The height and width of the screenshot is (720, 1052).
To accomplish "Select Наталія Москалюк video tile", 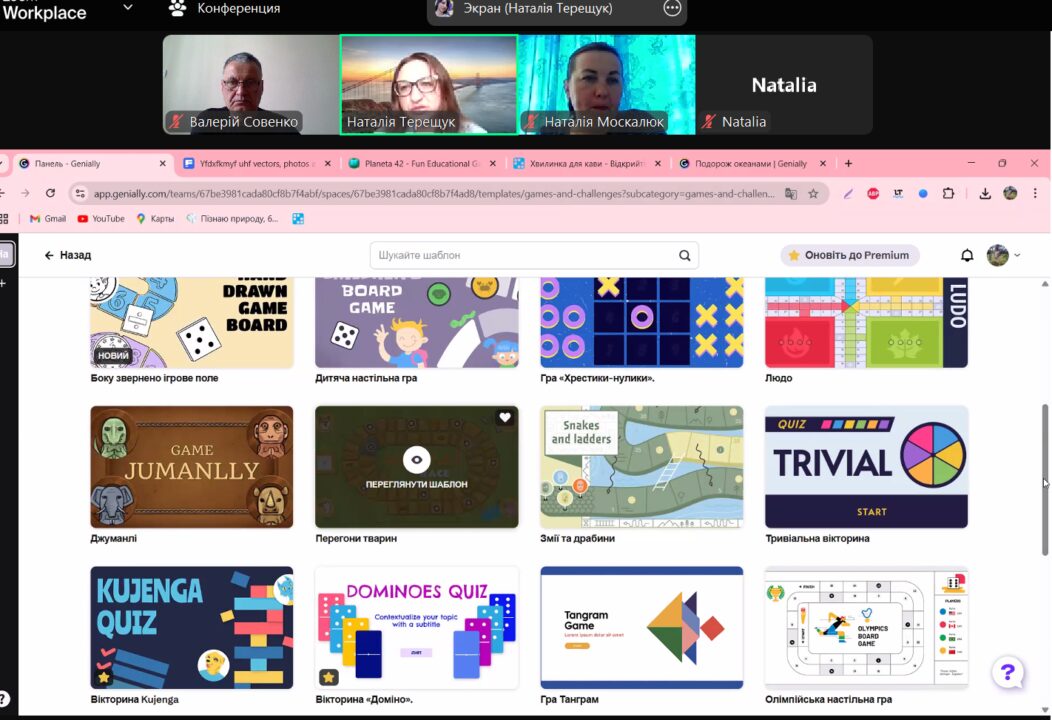I will [x=607, y=85].
